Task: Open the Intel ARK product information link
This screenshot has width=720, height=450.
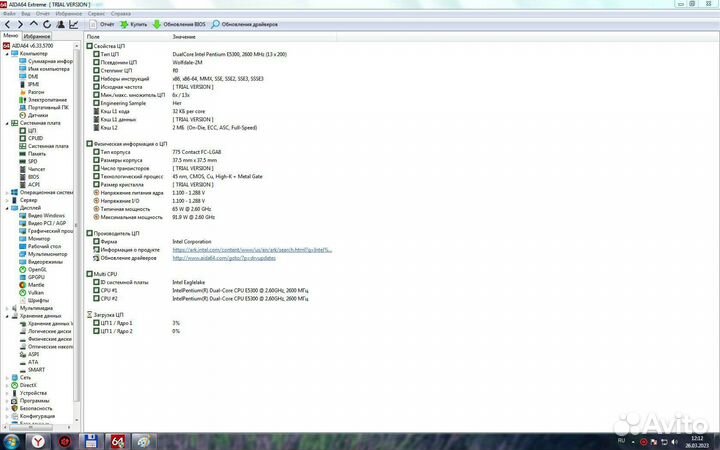Action: [x=252, y=250]
